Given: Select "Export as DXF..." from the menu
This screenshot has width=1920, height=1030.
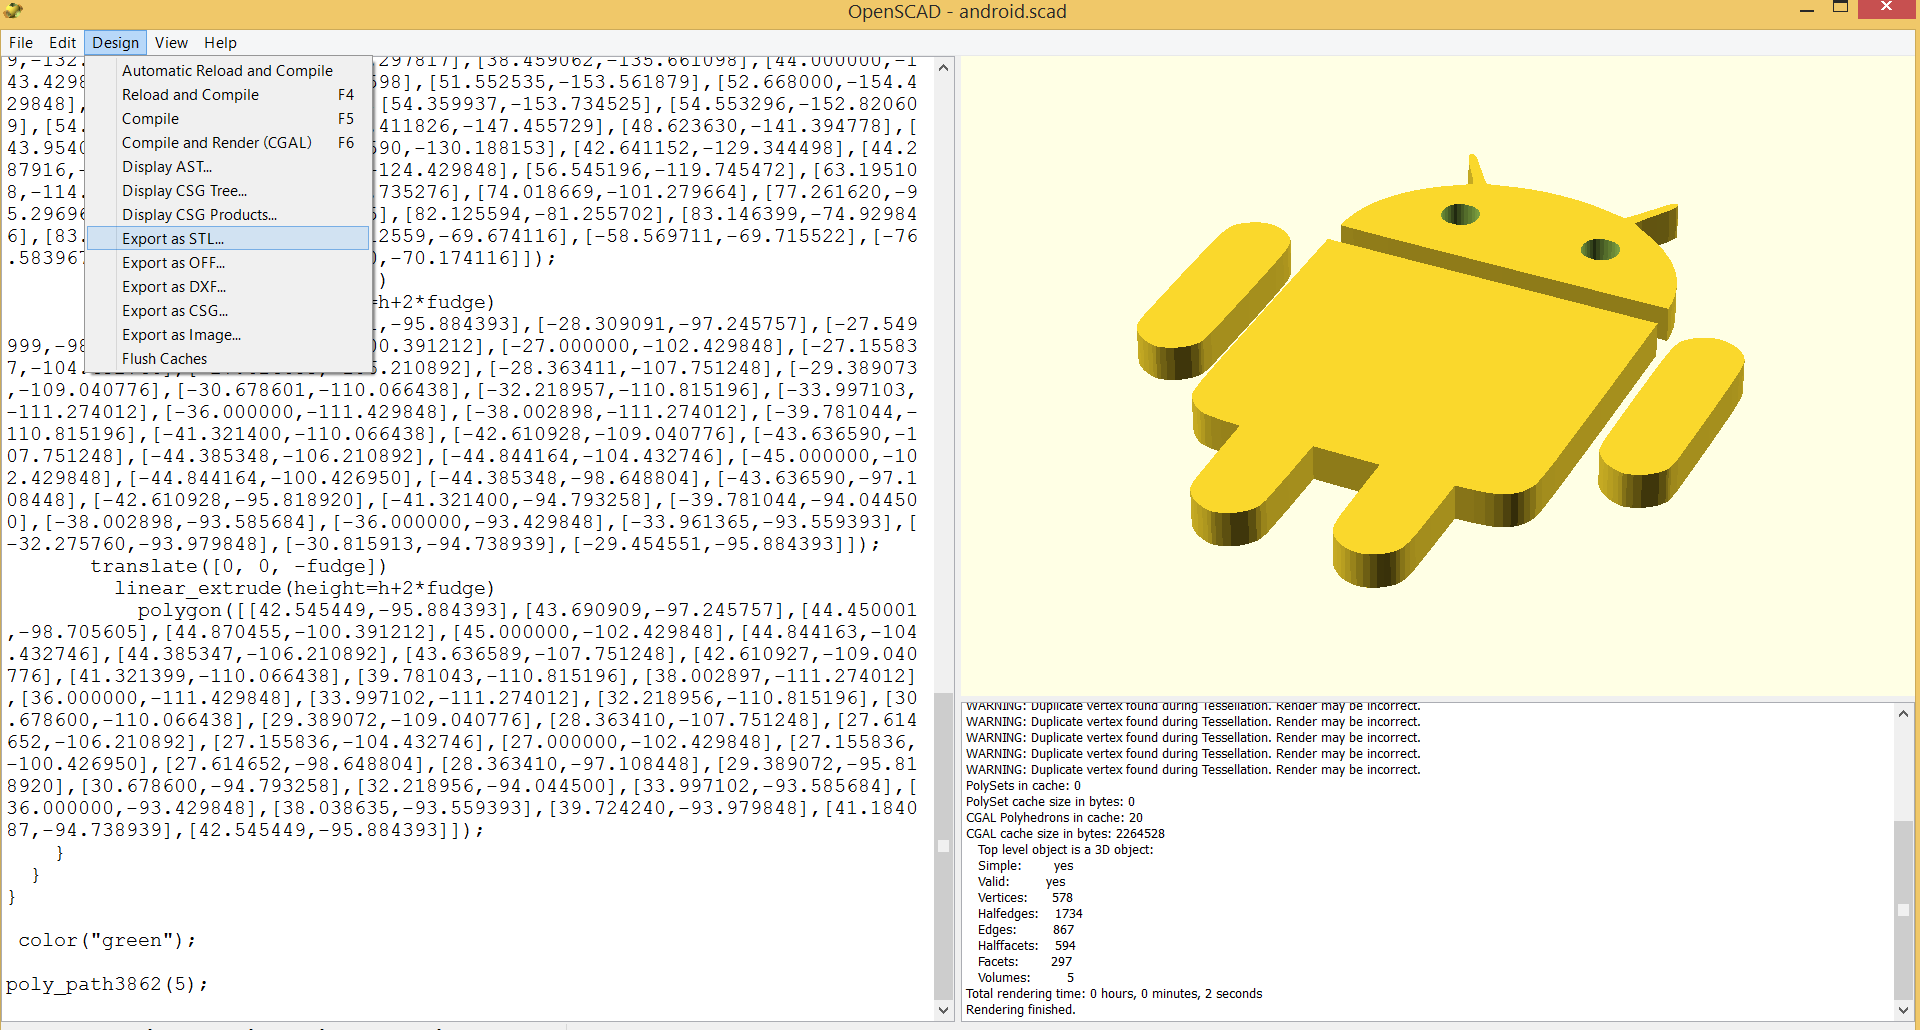Looking at the screenshot, I should pos(174,286).
